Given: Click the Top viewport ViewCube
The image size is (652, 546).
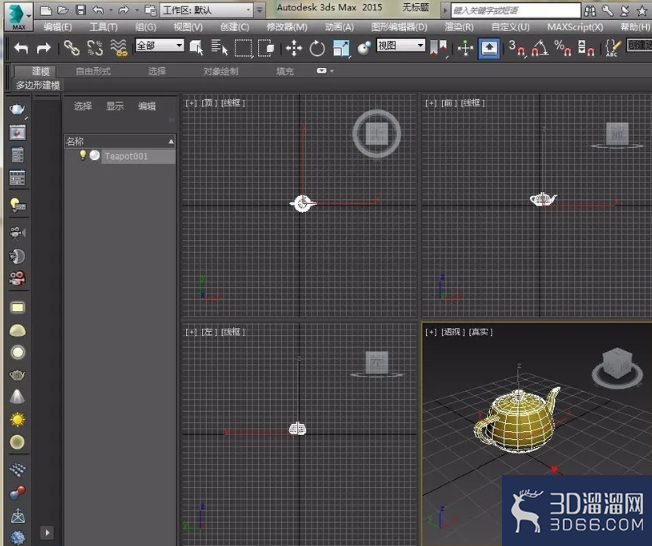Looking at the screenshot, I should (377, 134).
